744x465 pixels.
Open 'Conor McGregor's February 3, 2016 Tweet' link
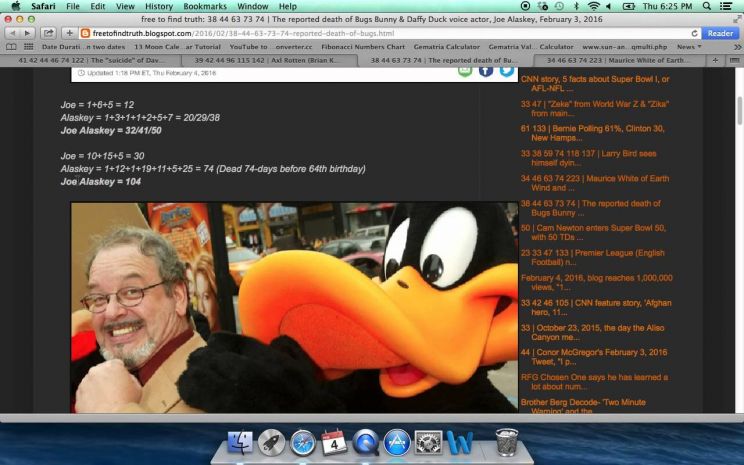[x=594, y=357]
